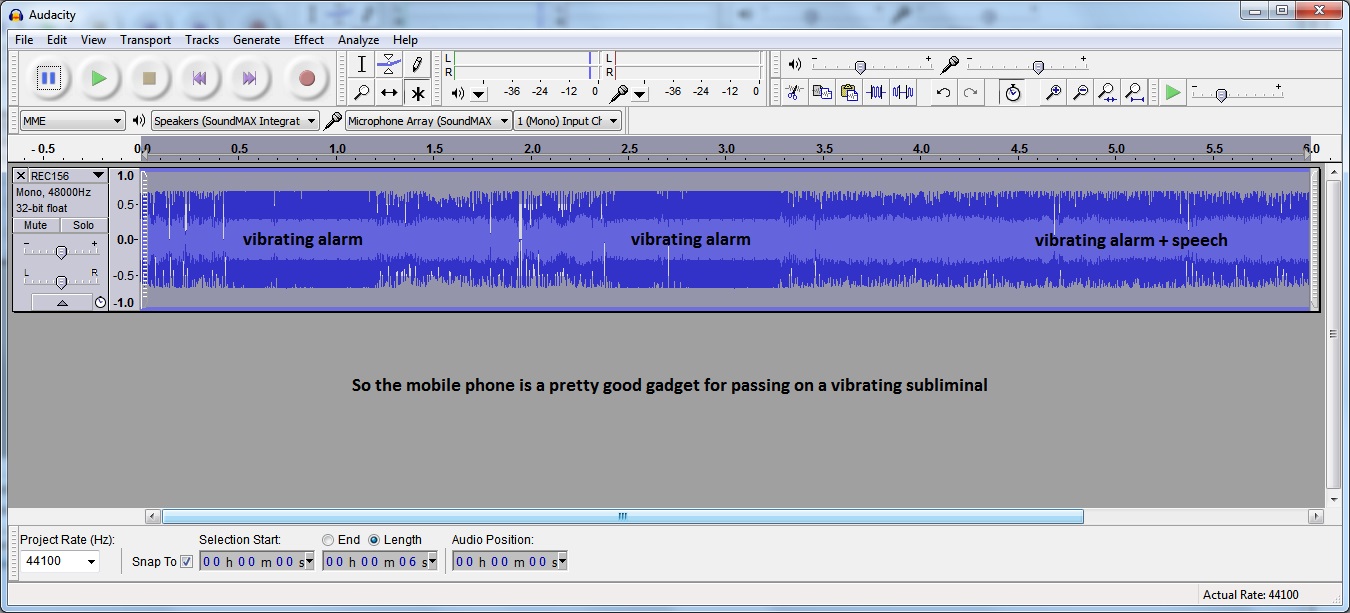
Task: Open the MME audio host dropdown
Action: [72, 121]
